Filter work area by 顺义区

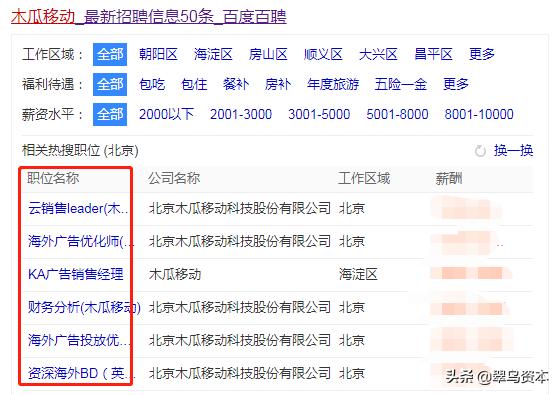pyautogui.click(x=323, y=54)
